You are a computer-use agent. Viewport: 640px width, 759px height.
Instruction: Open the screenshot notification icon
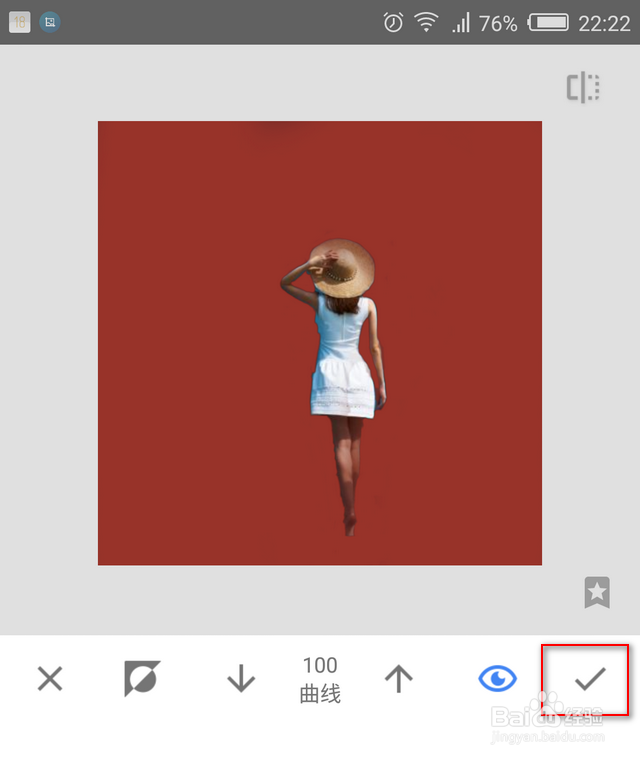(49, 22)
